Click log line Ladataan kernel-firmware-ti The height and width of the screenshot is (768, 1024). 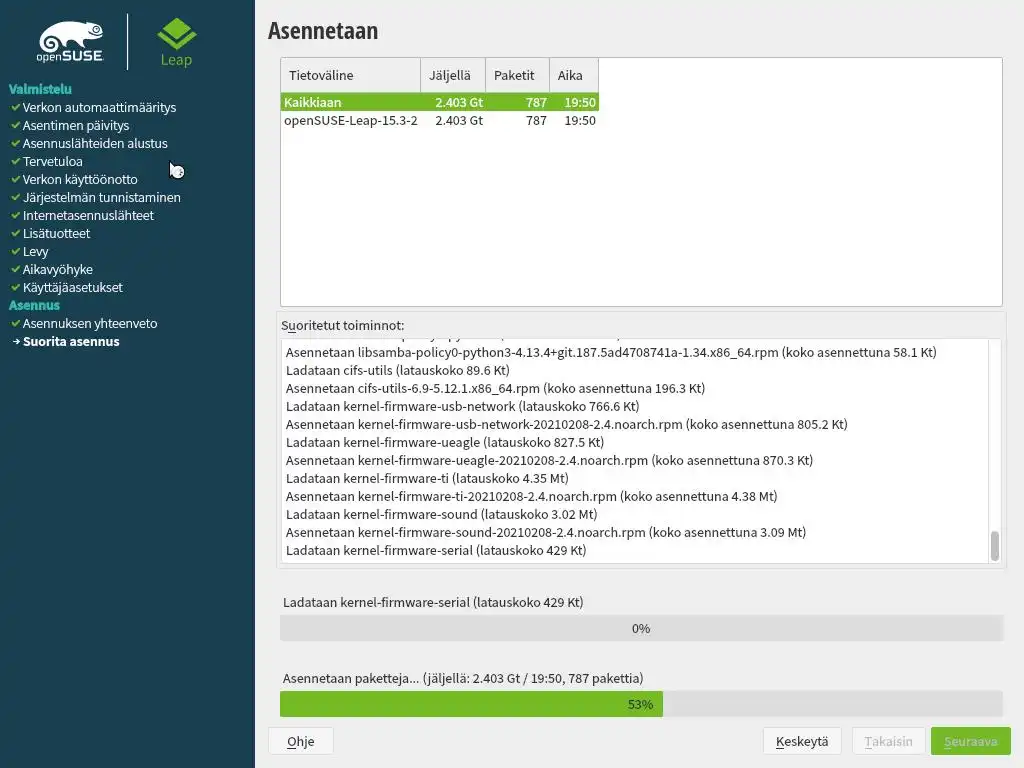(426, 478)
